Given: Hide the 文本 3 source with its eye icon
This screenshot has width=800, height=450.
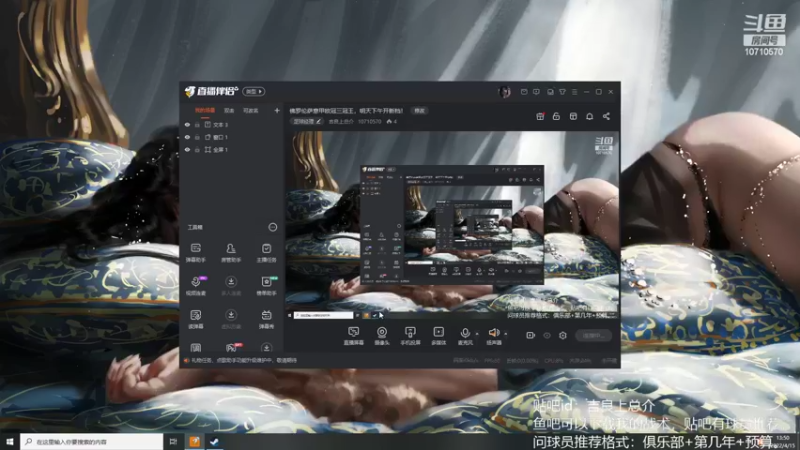Looking at the screenshot, I should point(187,124).
